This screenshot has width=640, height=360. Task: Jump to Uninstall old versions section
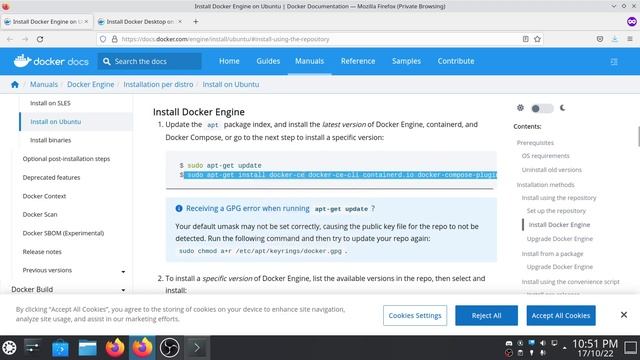[x=551, y=170]
